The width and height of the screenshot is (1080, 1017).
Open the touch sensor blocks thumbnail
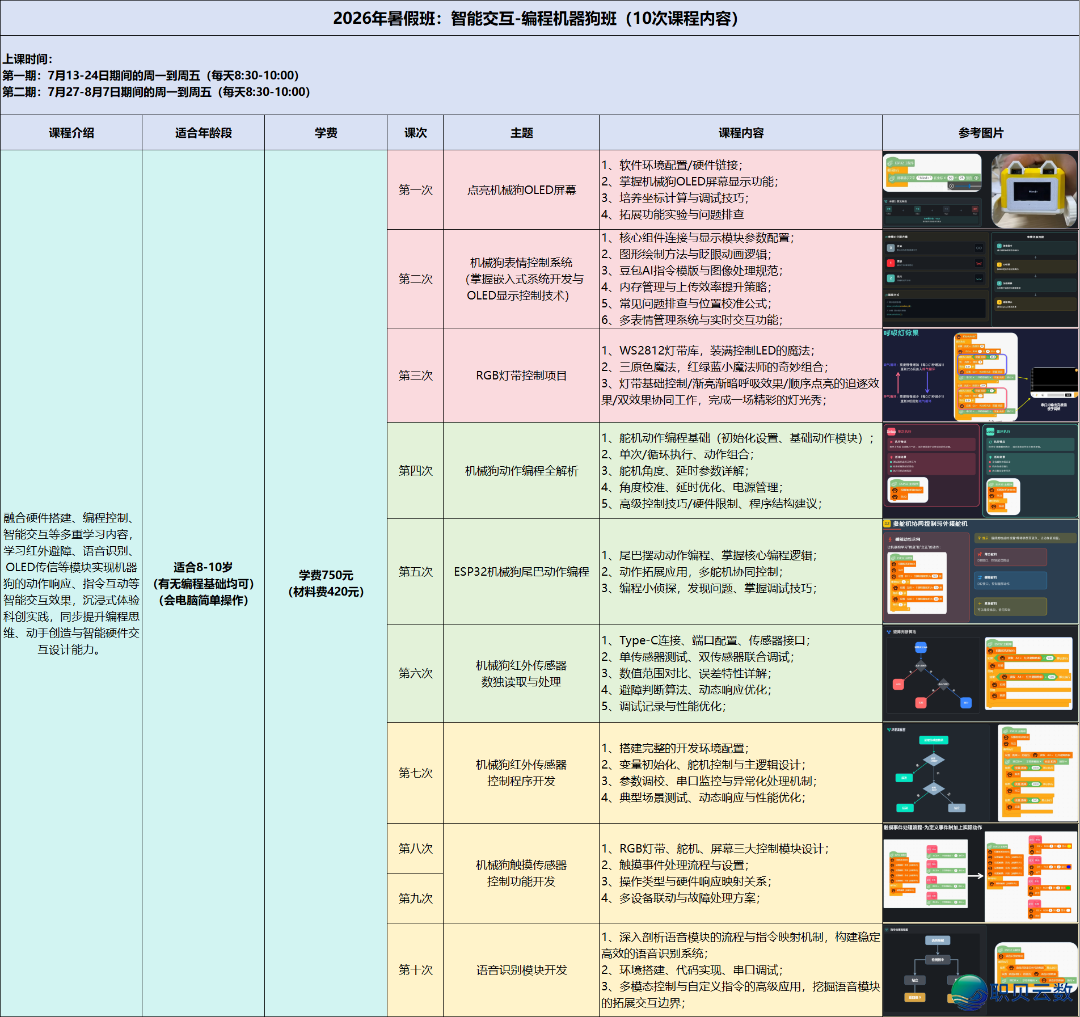981,873
